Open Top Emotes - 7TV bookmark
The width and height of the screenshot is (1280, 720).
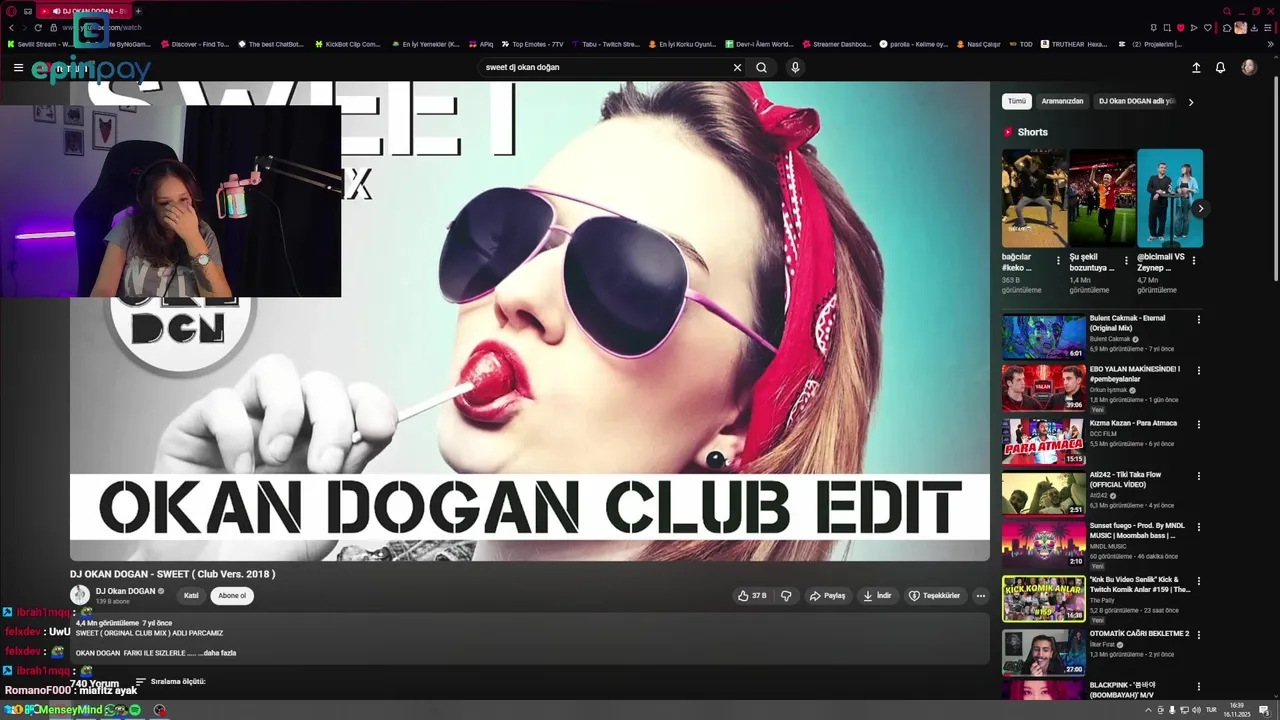pyautogui.click(x=533, y=44)
